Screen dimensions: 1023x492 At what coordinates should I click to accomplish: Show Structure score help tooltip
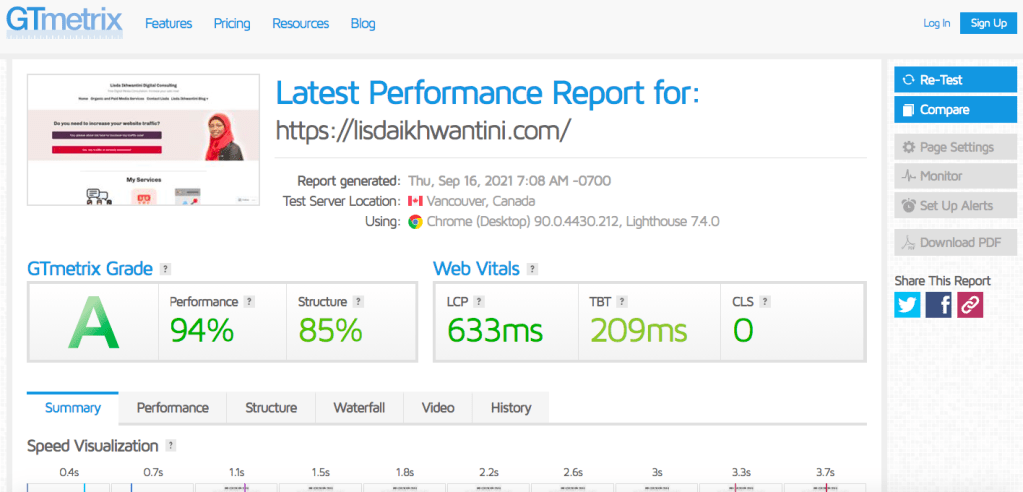point(358,301)
